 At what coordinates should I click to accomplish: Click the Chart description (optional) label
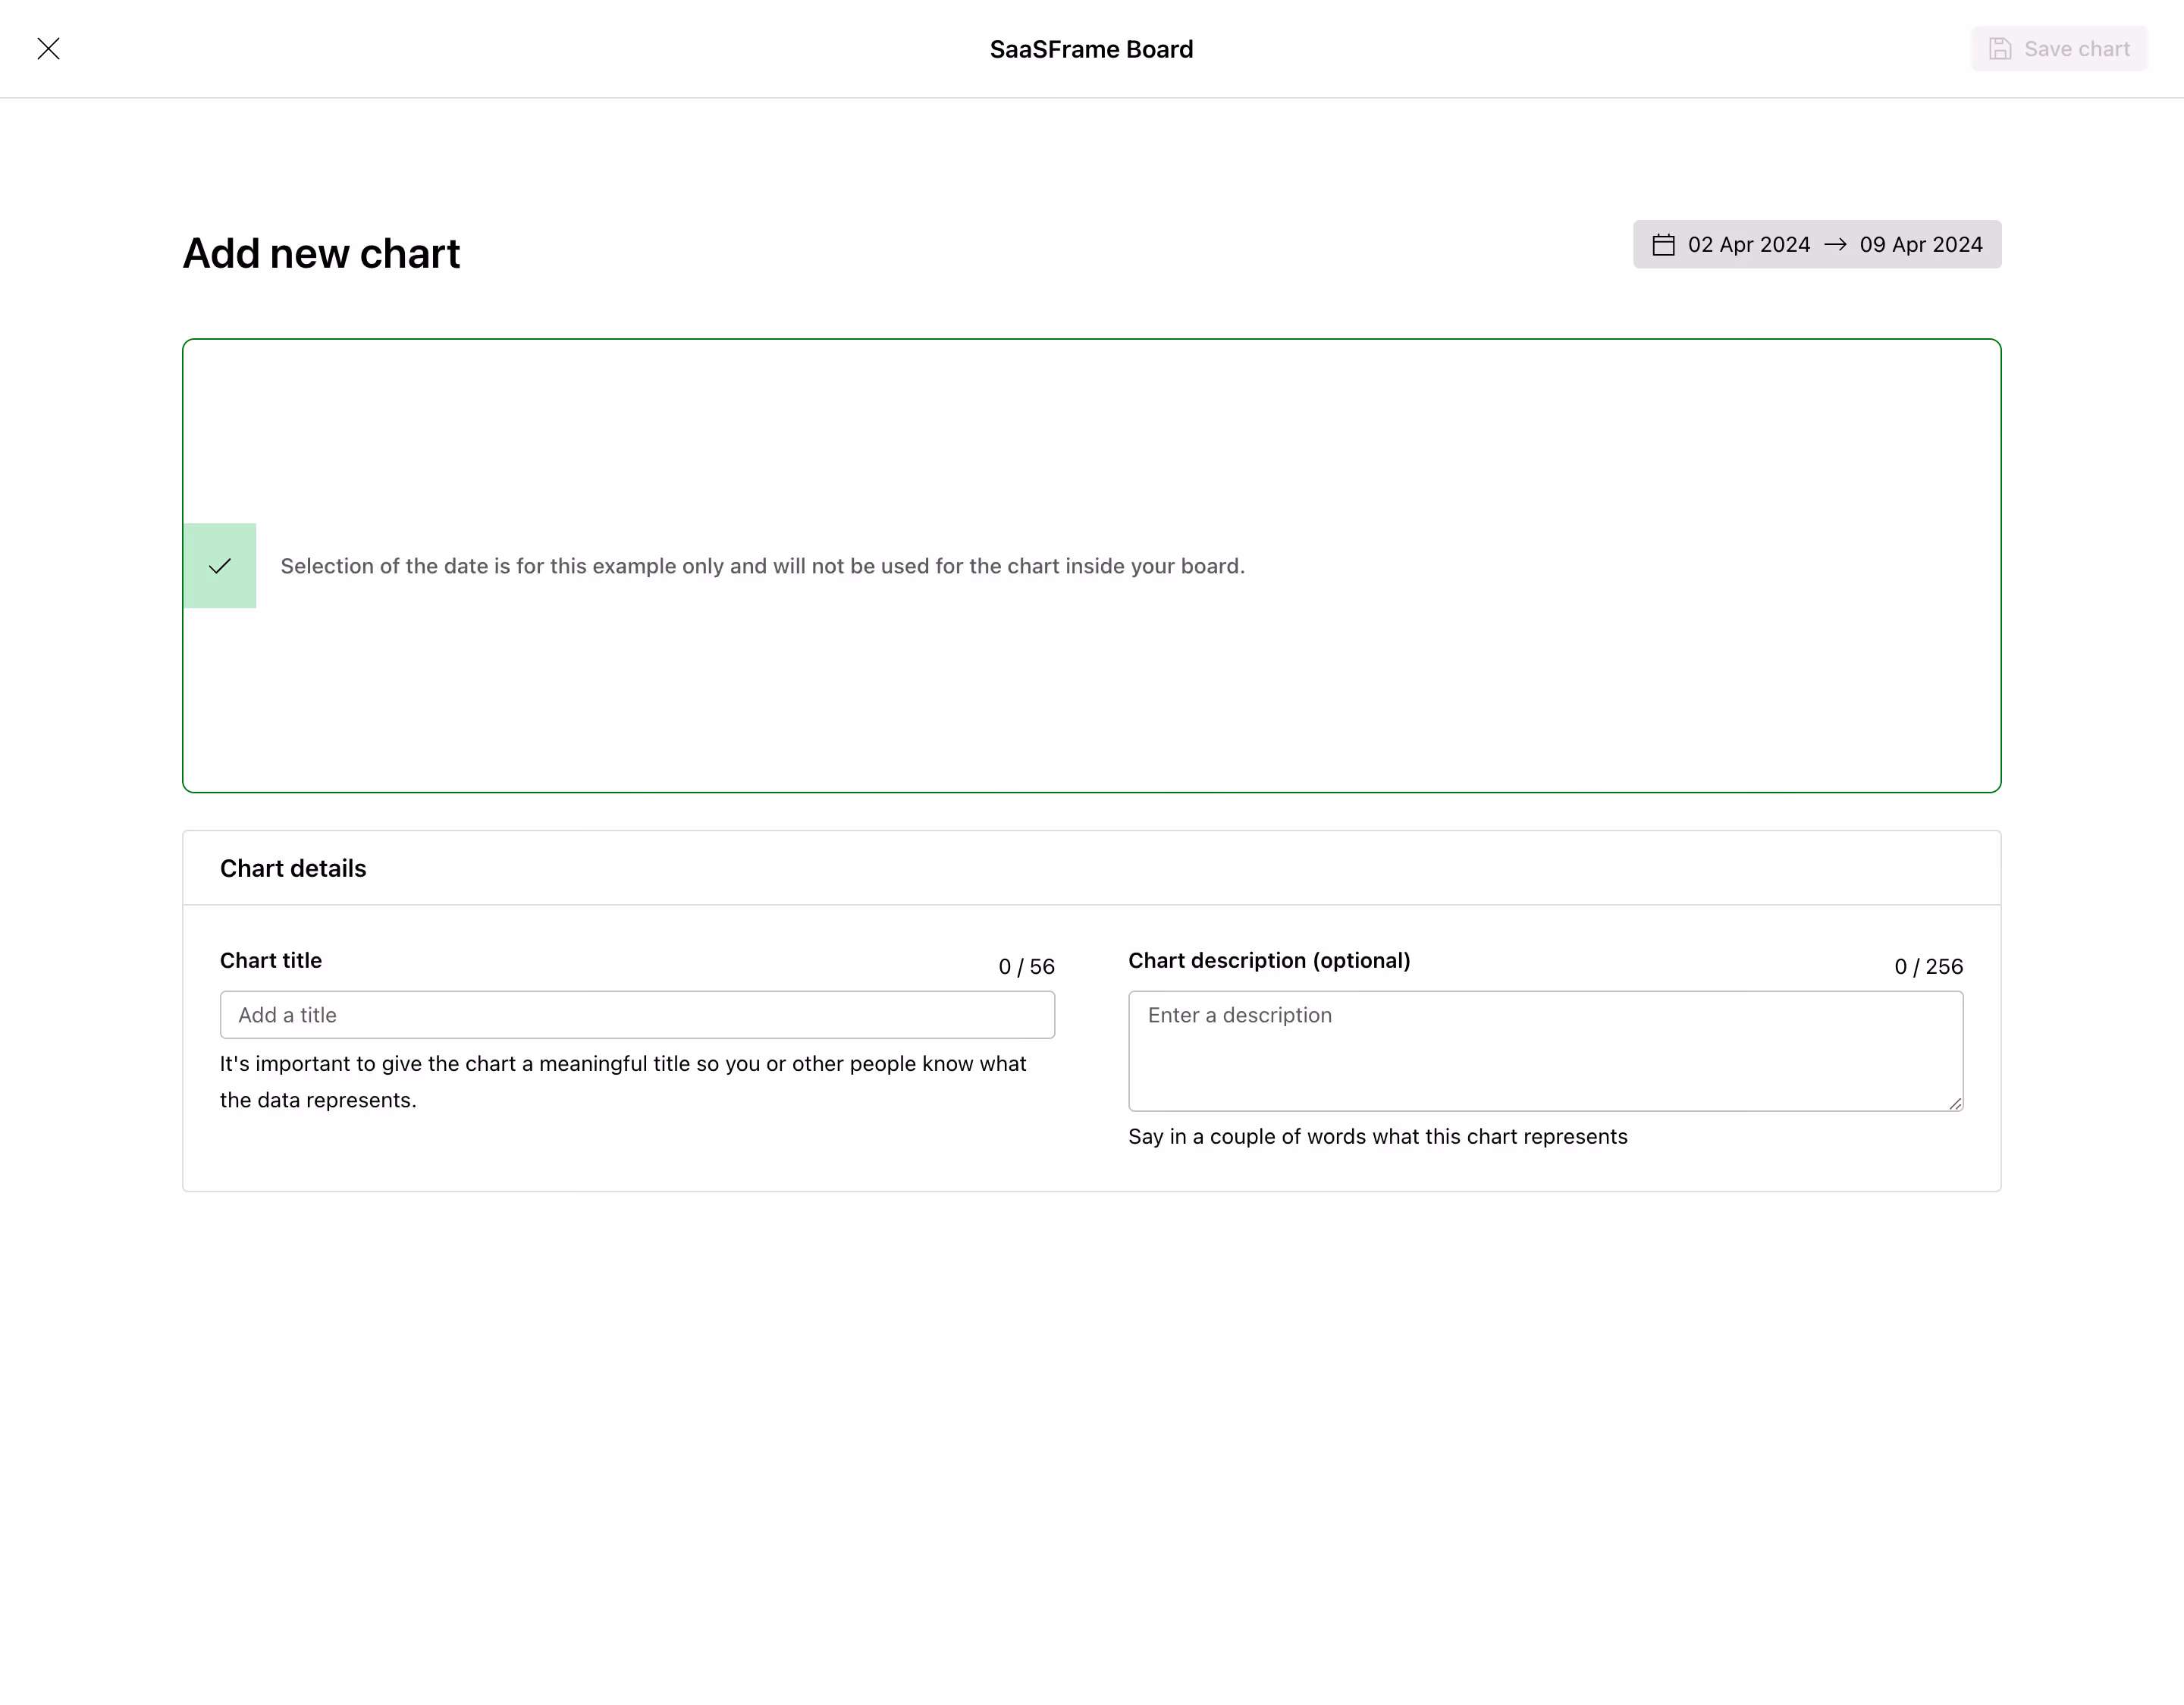coord(1269,960)
